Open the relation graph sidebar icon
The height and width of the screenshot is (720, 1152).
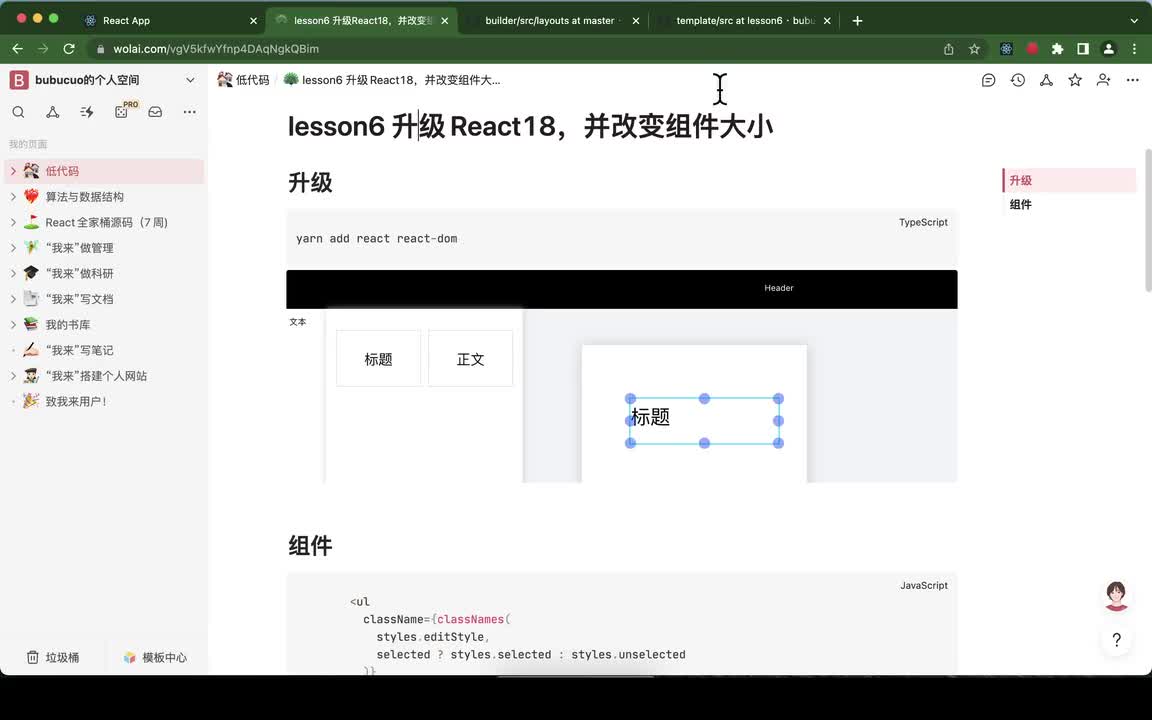tap(52, 112)
